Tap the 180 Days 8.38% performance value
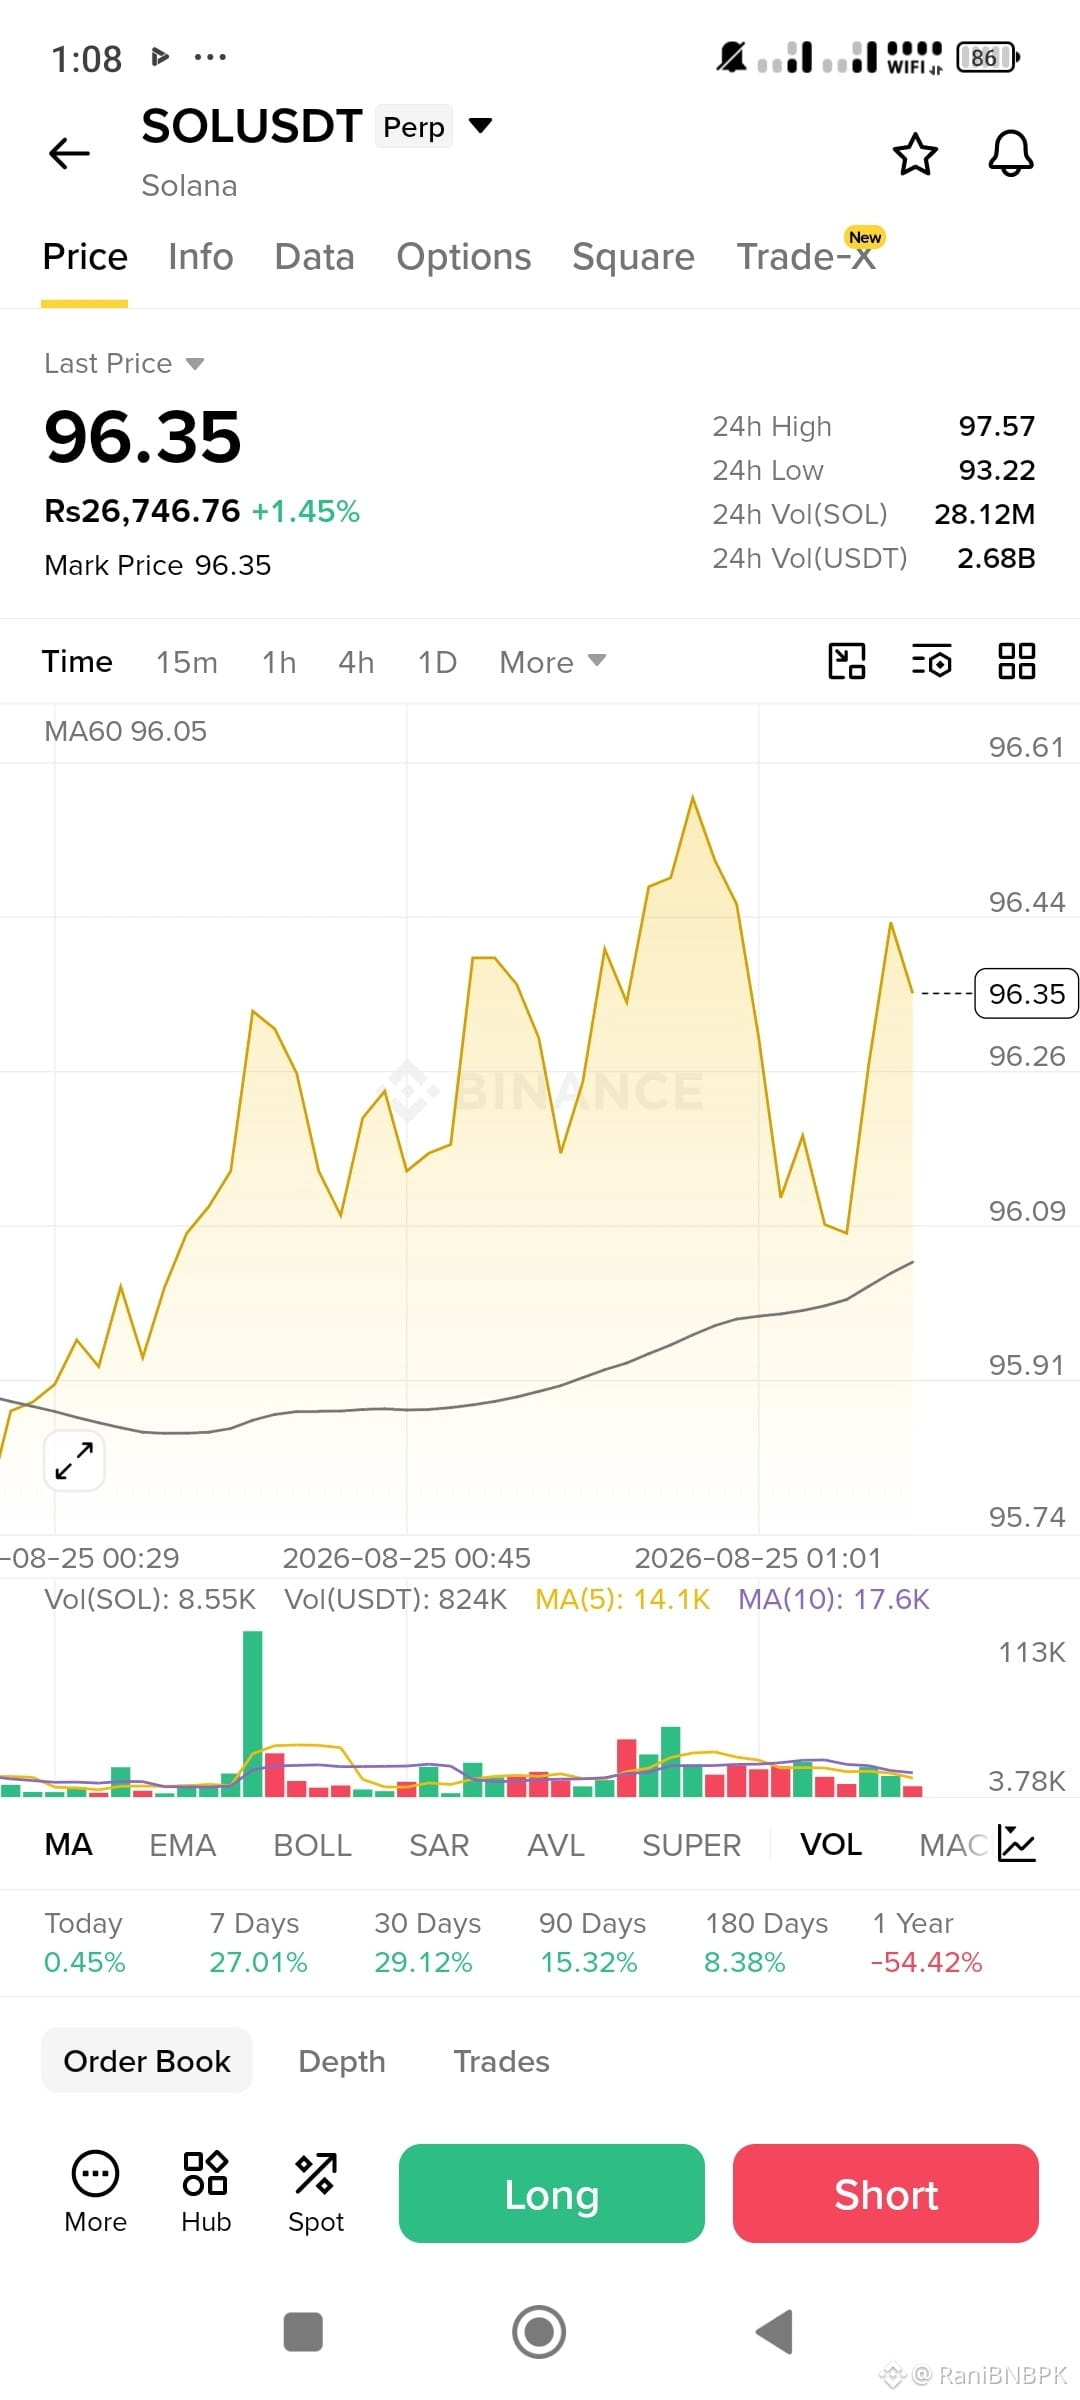 click(745, 1962)
